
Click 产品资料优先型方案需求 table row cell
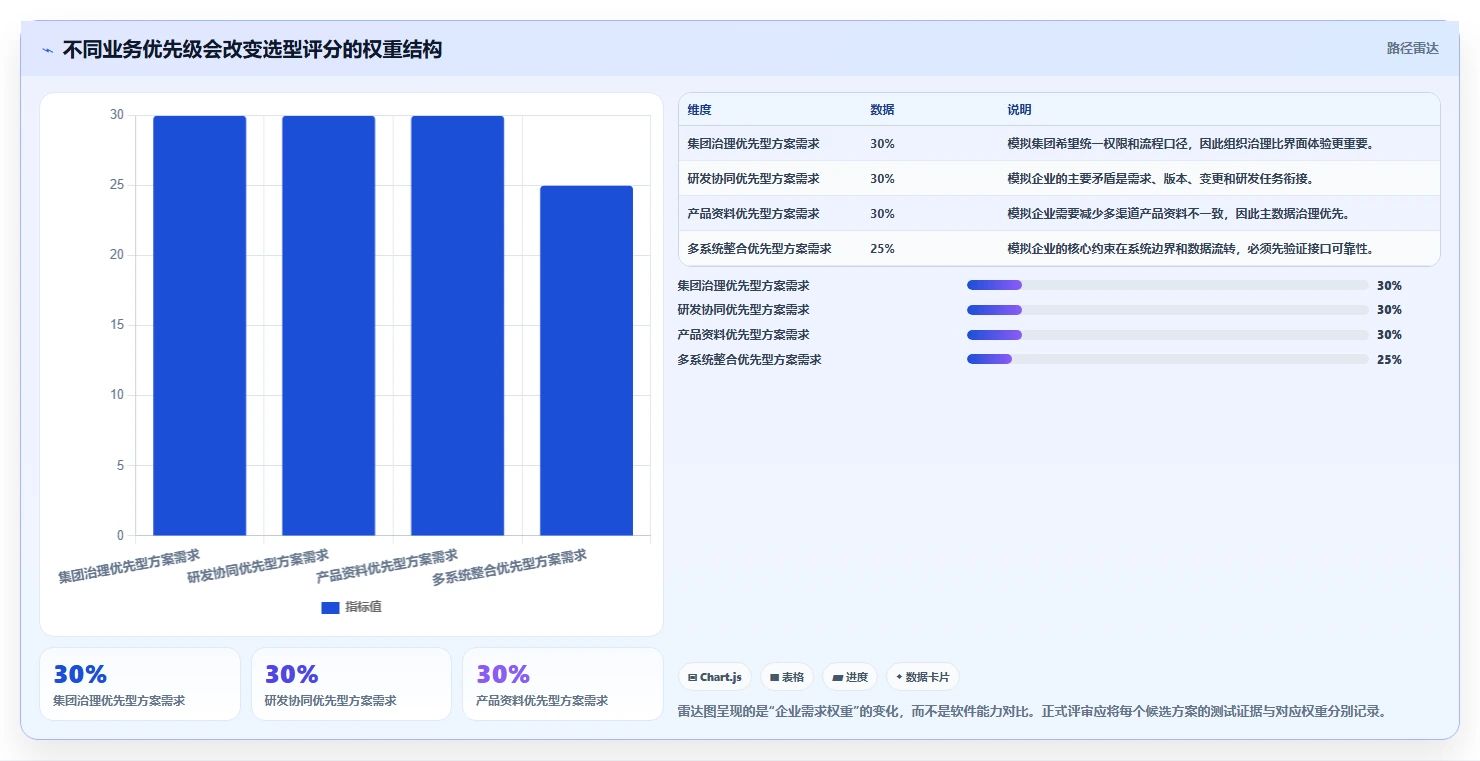(x=753, y=214)
